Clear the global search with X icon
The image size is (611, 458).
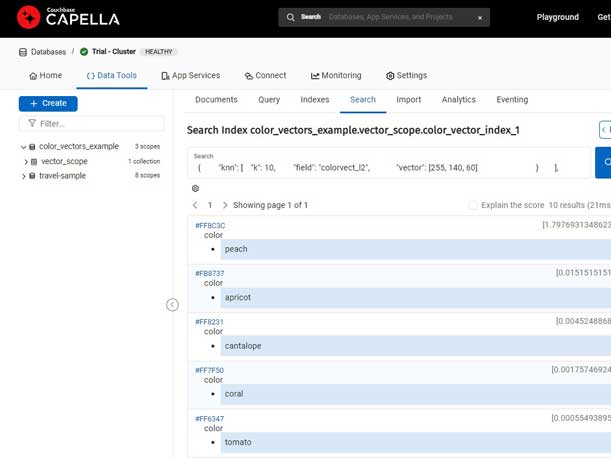[x=479, y=18]
